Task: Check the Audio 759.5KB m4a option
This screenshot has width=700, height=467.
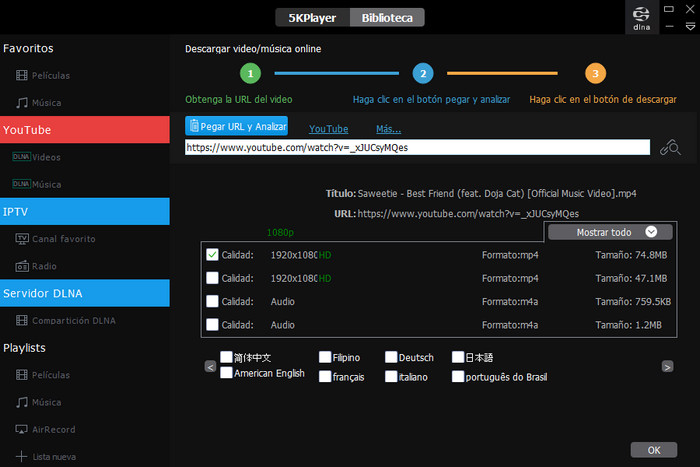Action: click(212, 301)
